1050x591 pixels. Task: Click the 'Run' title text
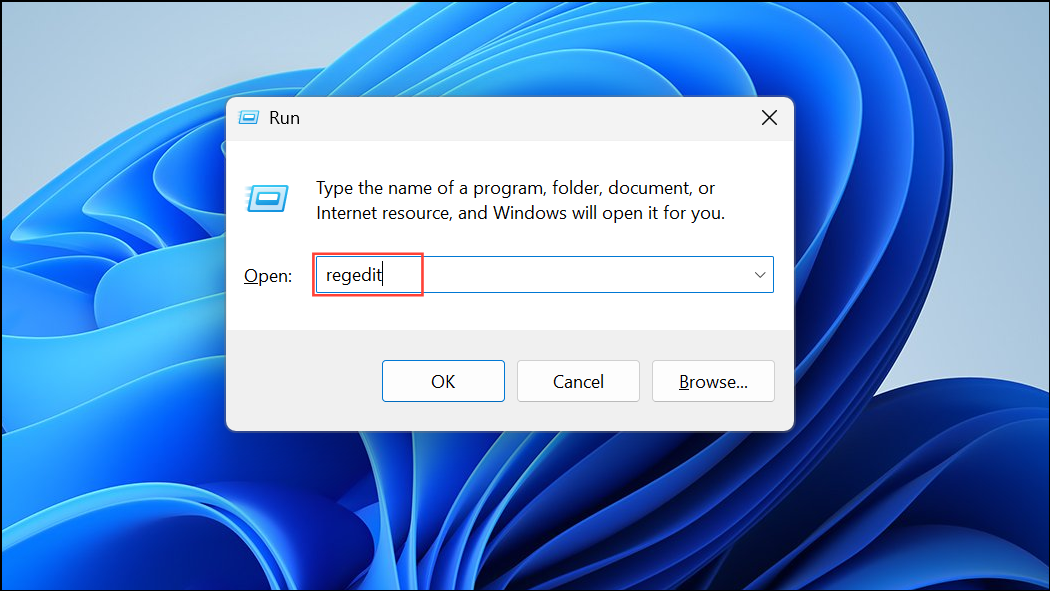(284, 118)
